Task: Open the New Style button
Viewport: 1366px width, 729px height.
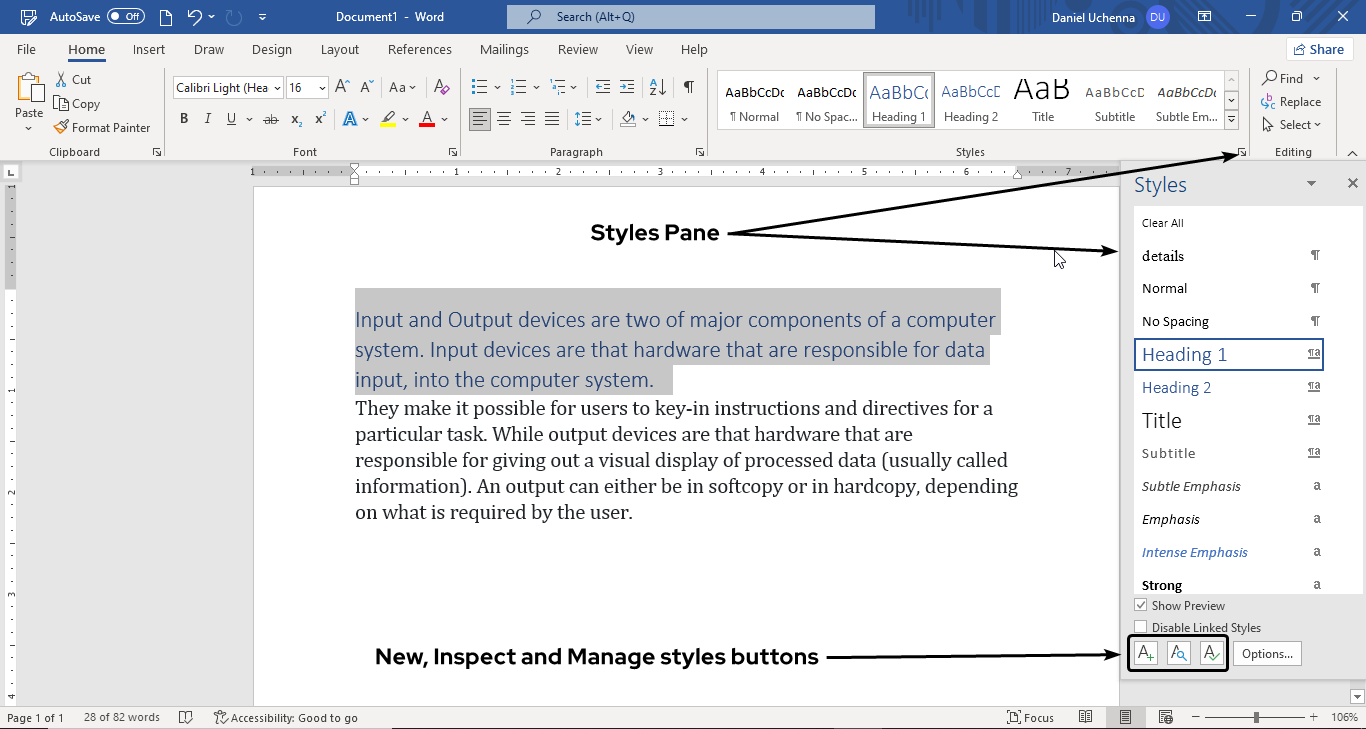Action: (1145, 652)
